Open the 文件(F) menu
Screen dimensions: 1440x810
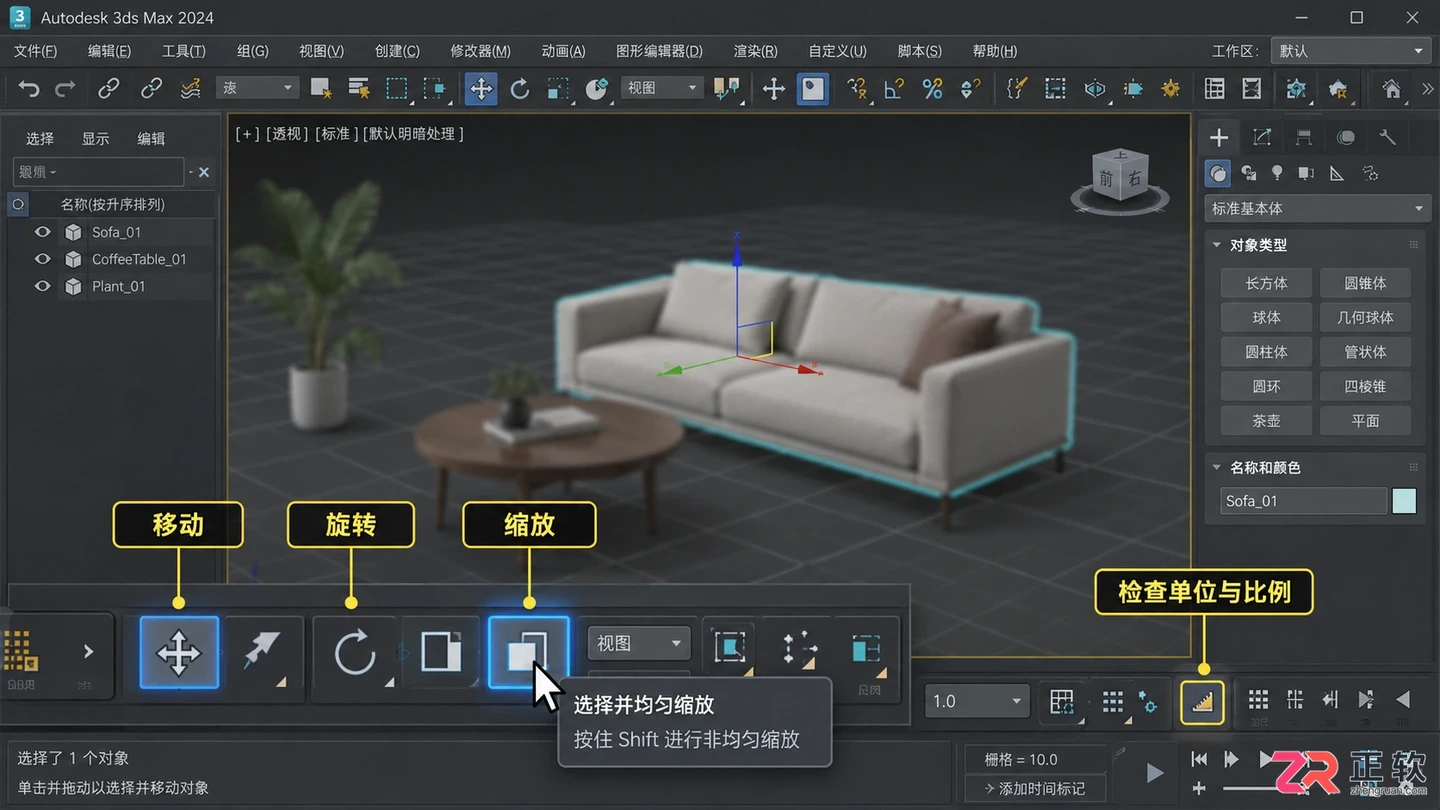[35, 51]
